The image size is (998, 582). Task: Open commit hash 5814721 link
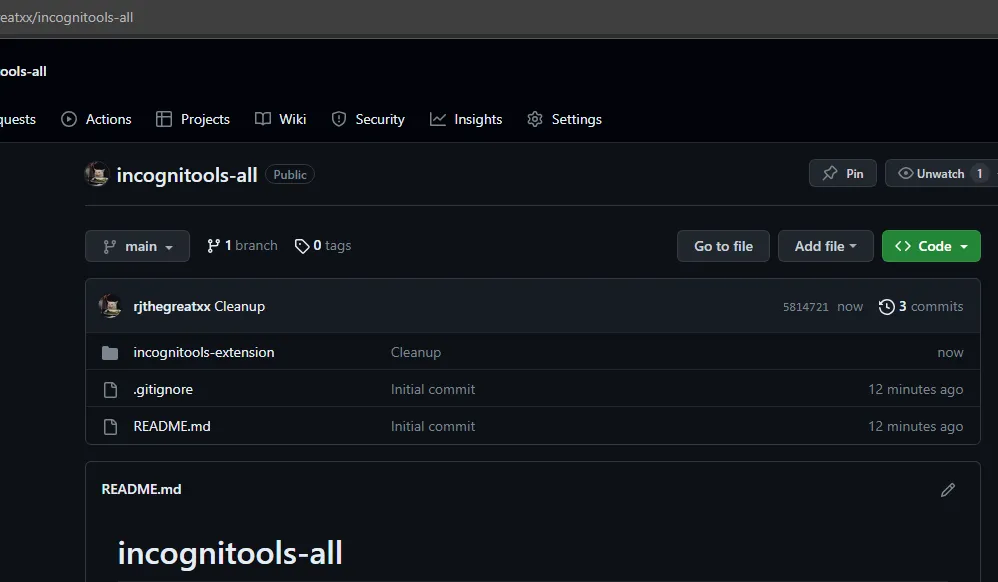[806, 307]
